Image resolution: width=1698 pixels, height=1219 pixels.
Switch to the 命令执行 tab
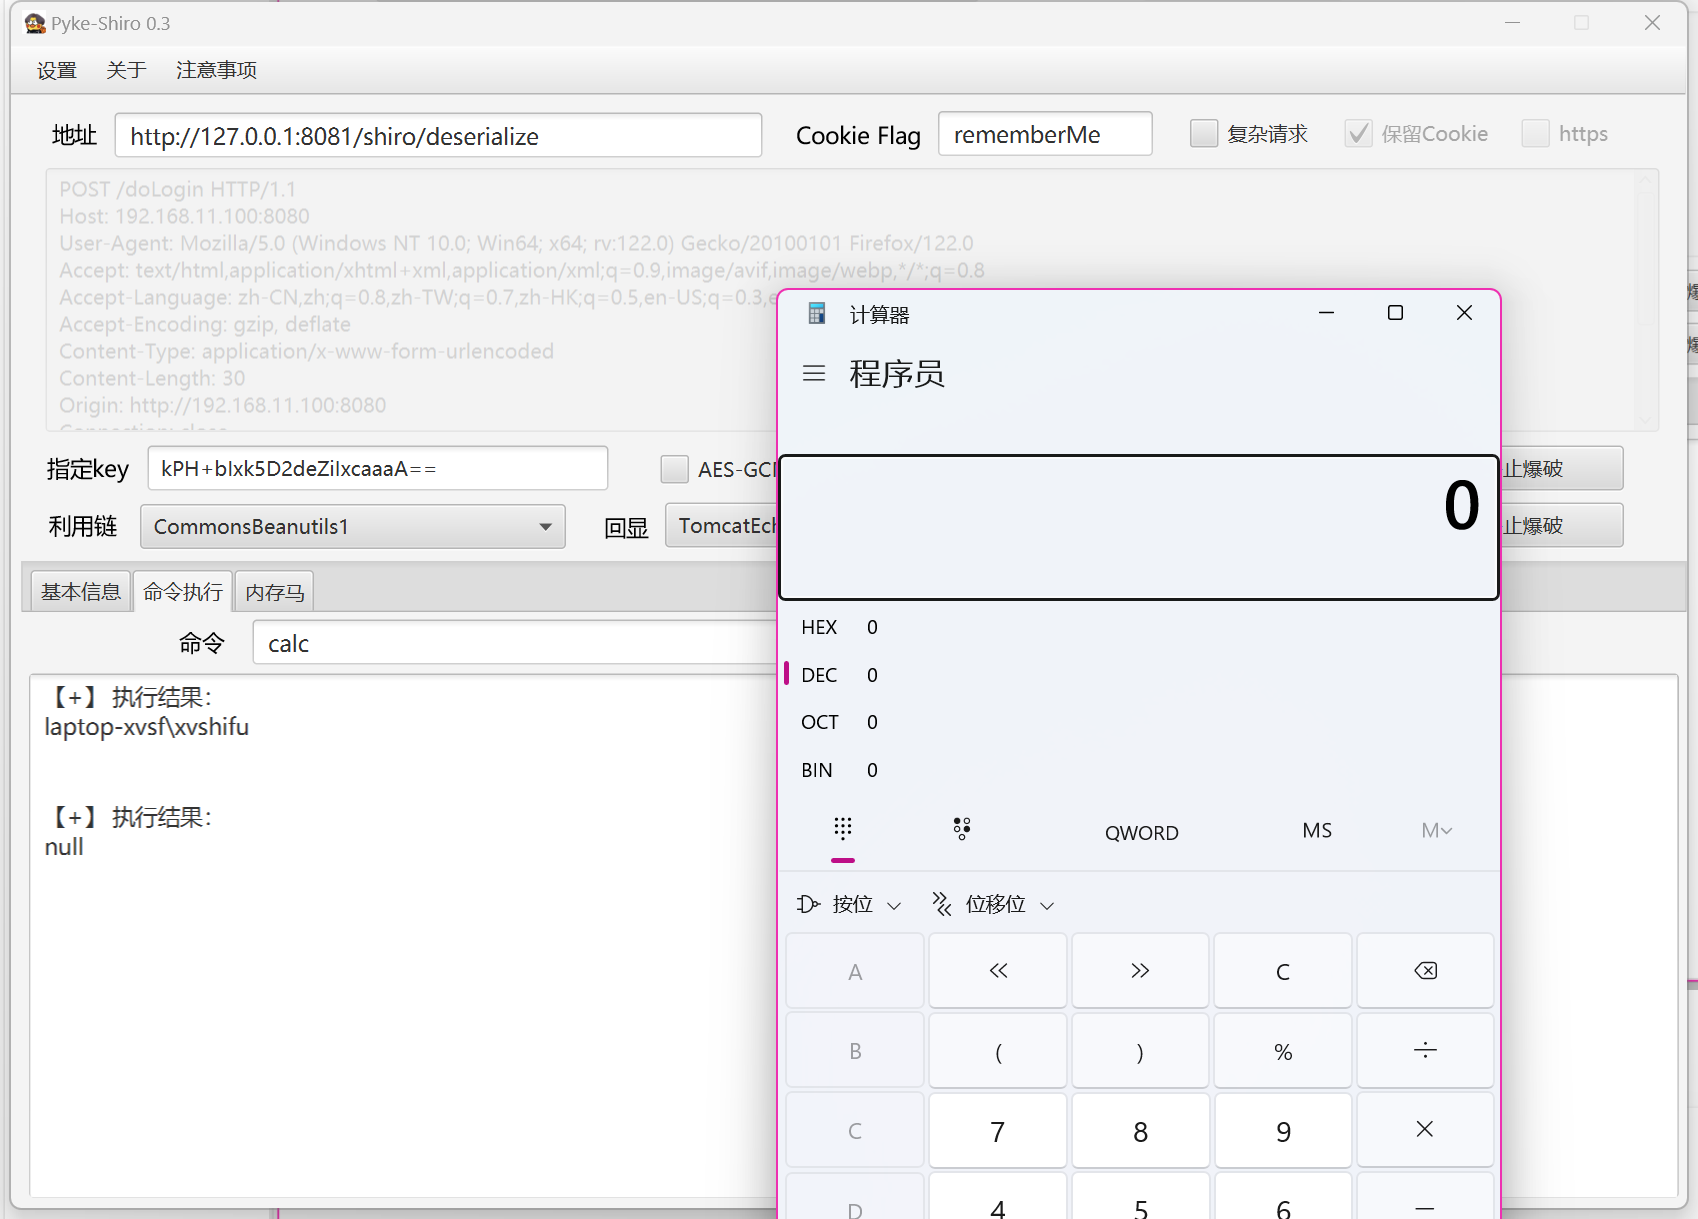[183, 592]
